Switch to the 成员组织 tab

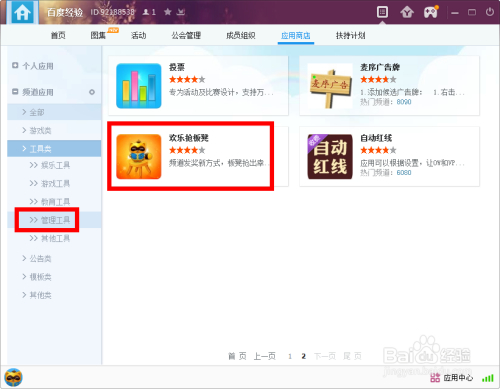pyautogui.click(x=241, y=35)
